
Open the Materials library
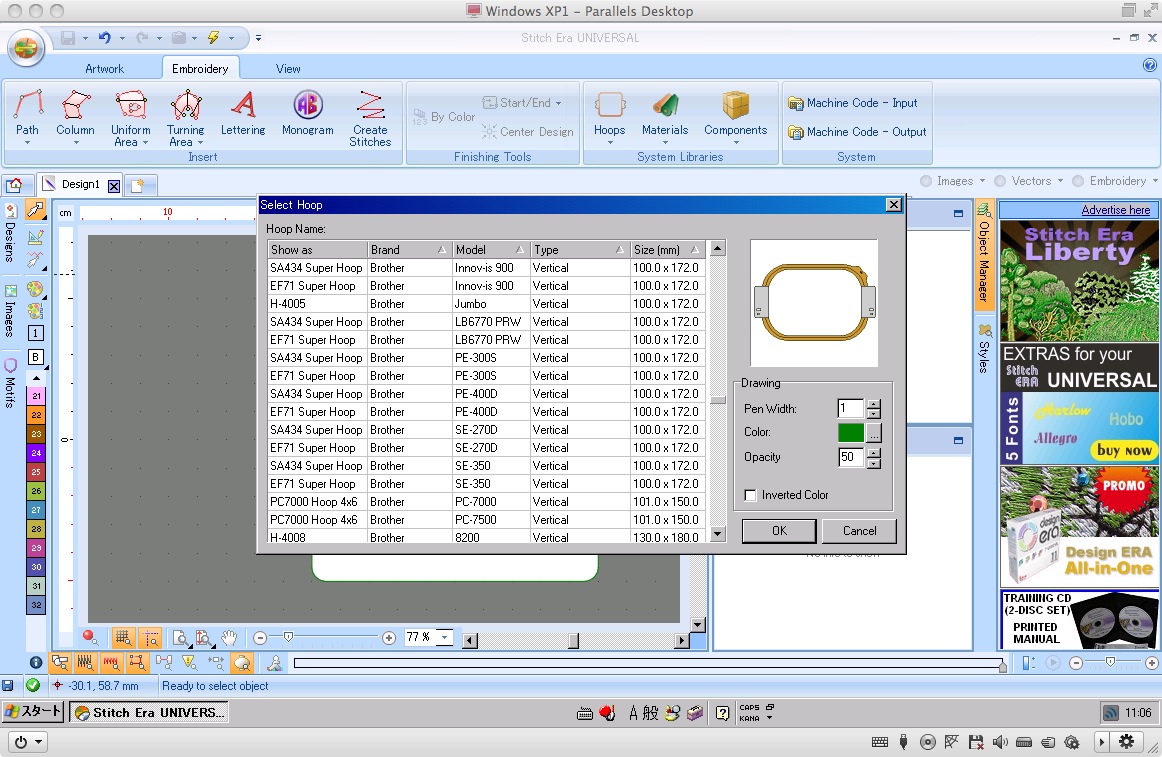pyautogui.click(x=665, y=116)
